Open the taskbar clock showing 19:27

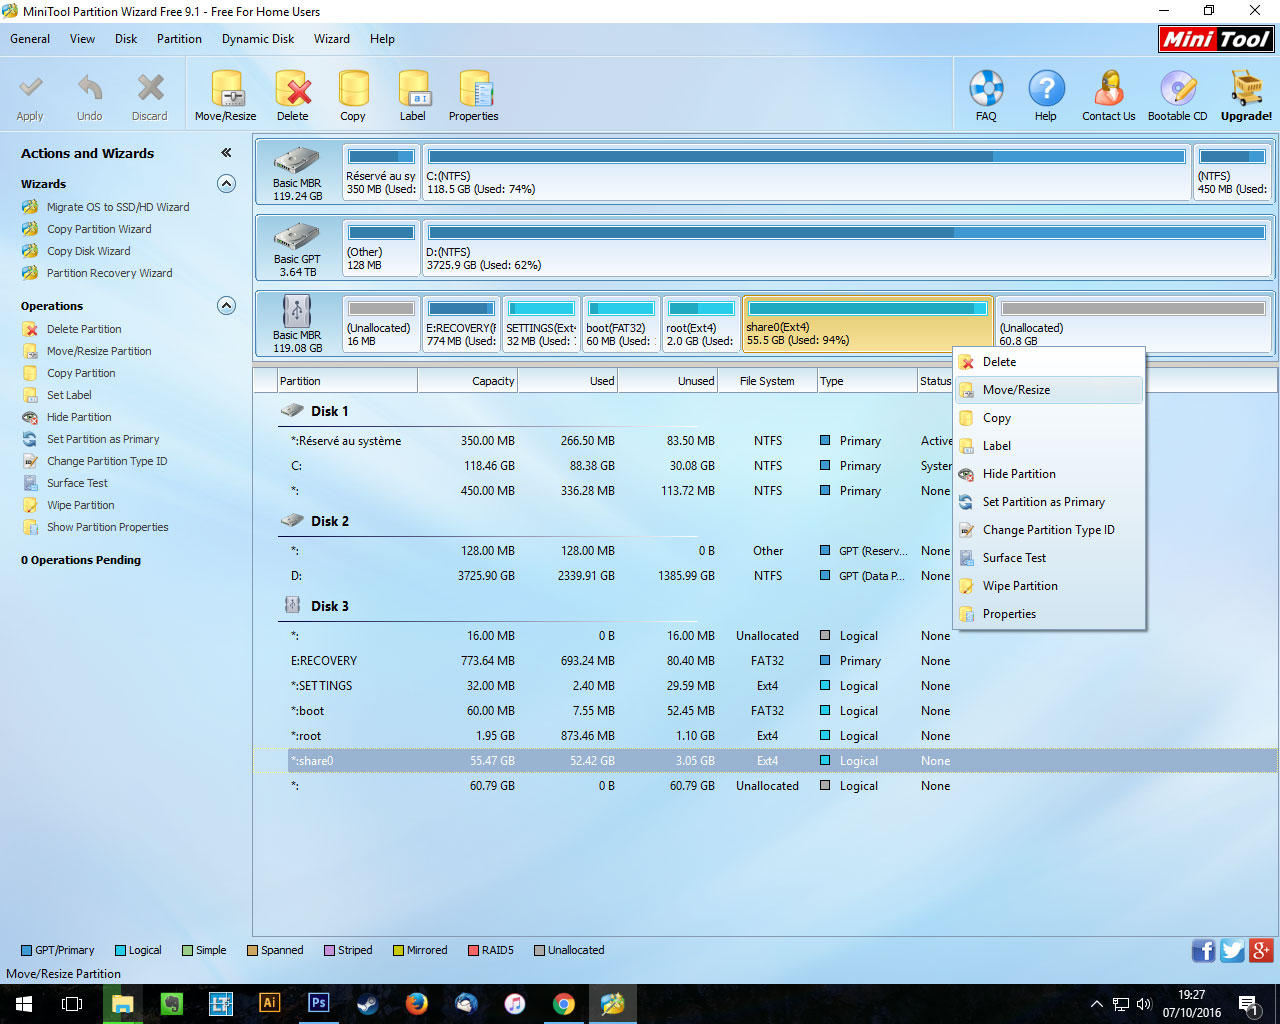[x=1191, y=1003]
